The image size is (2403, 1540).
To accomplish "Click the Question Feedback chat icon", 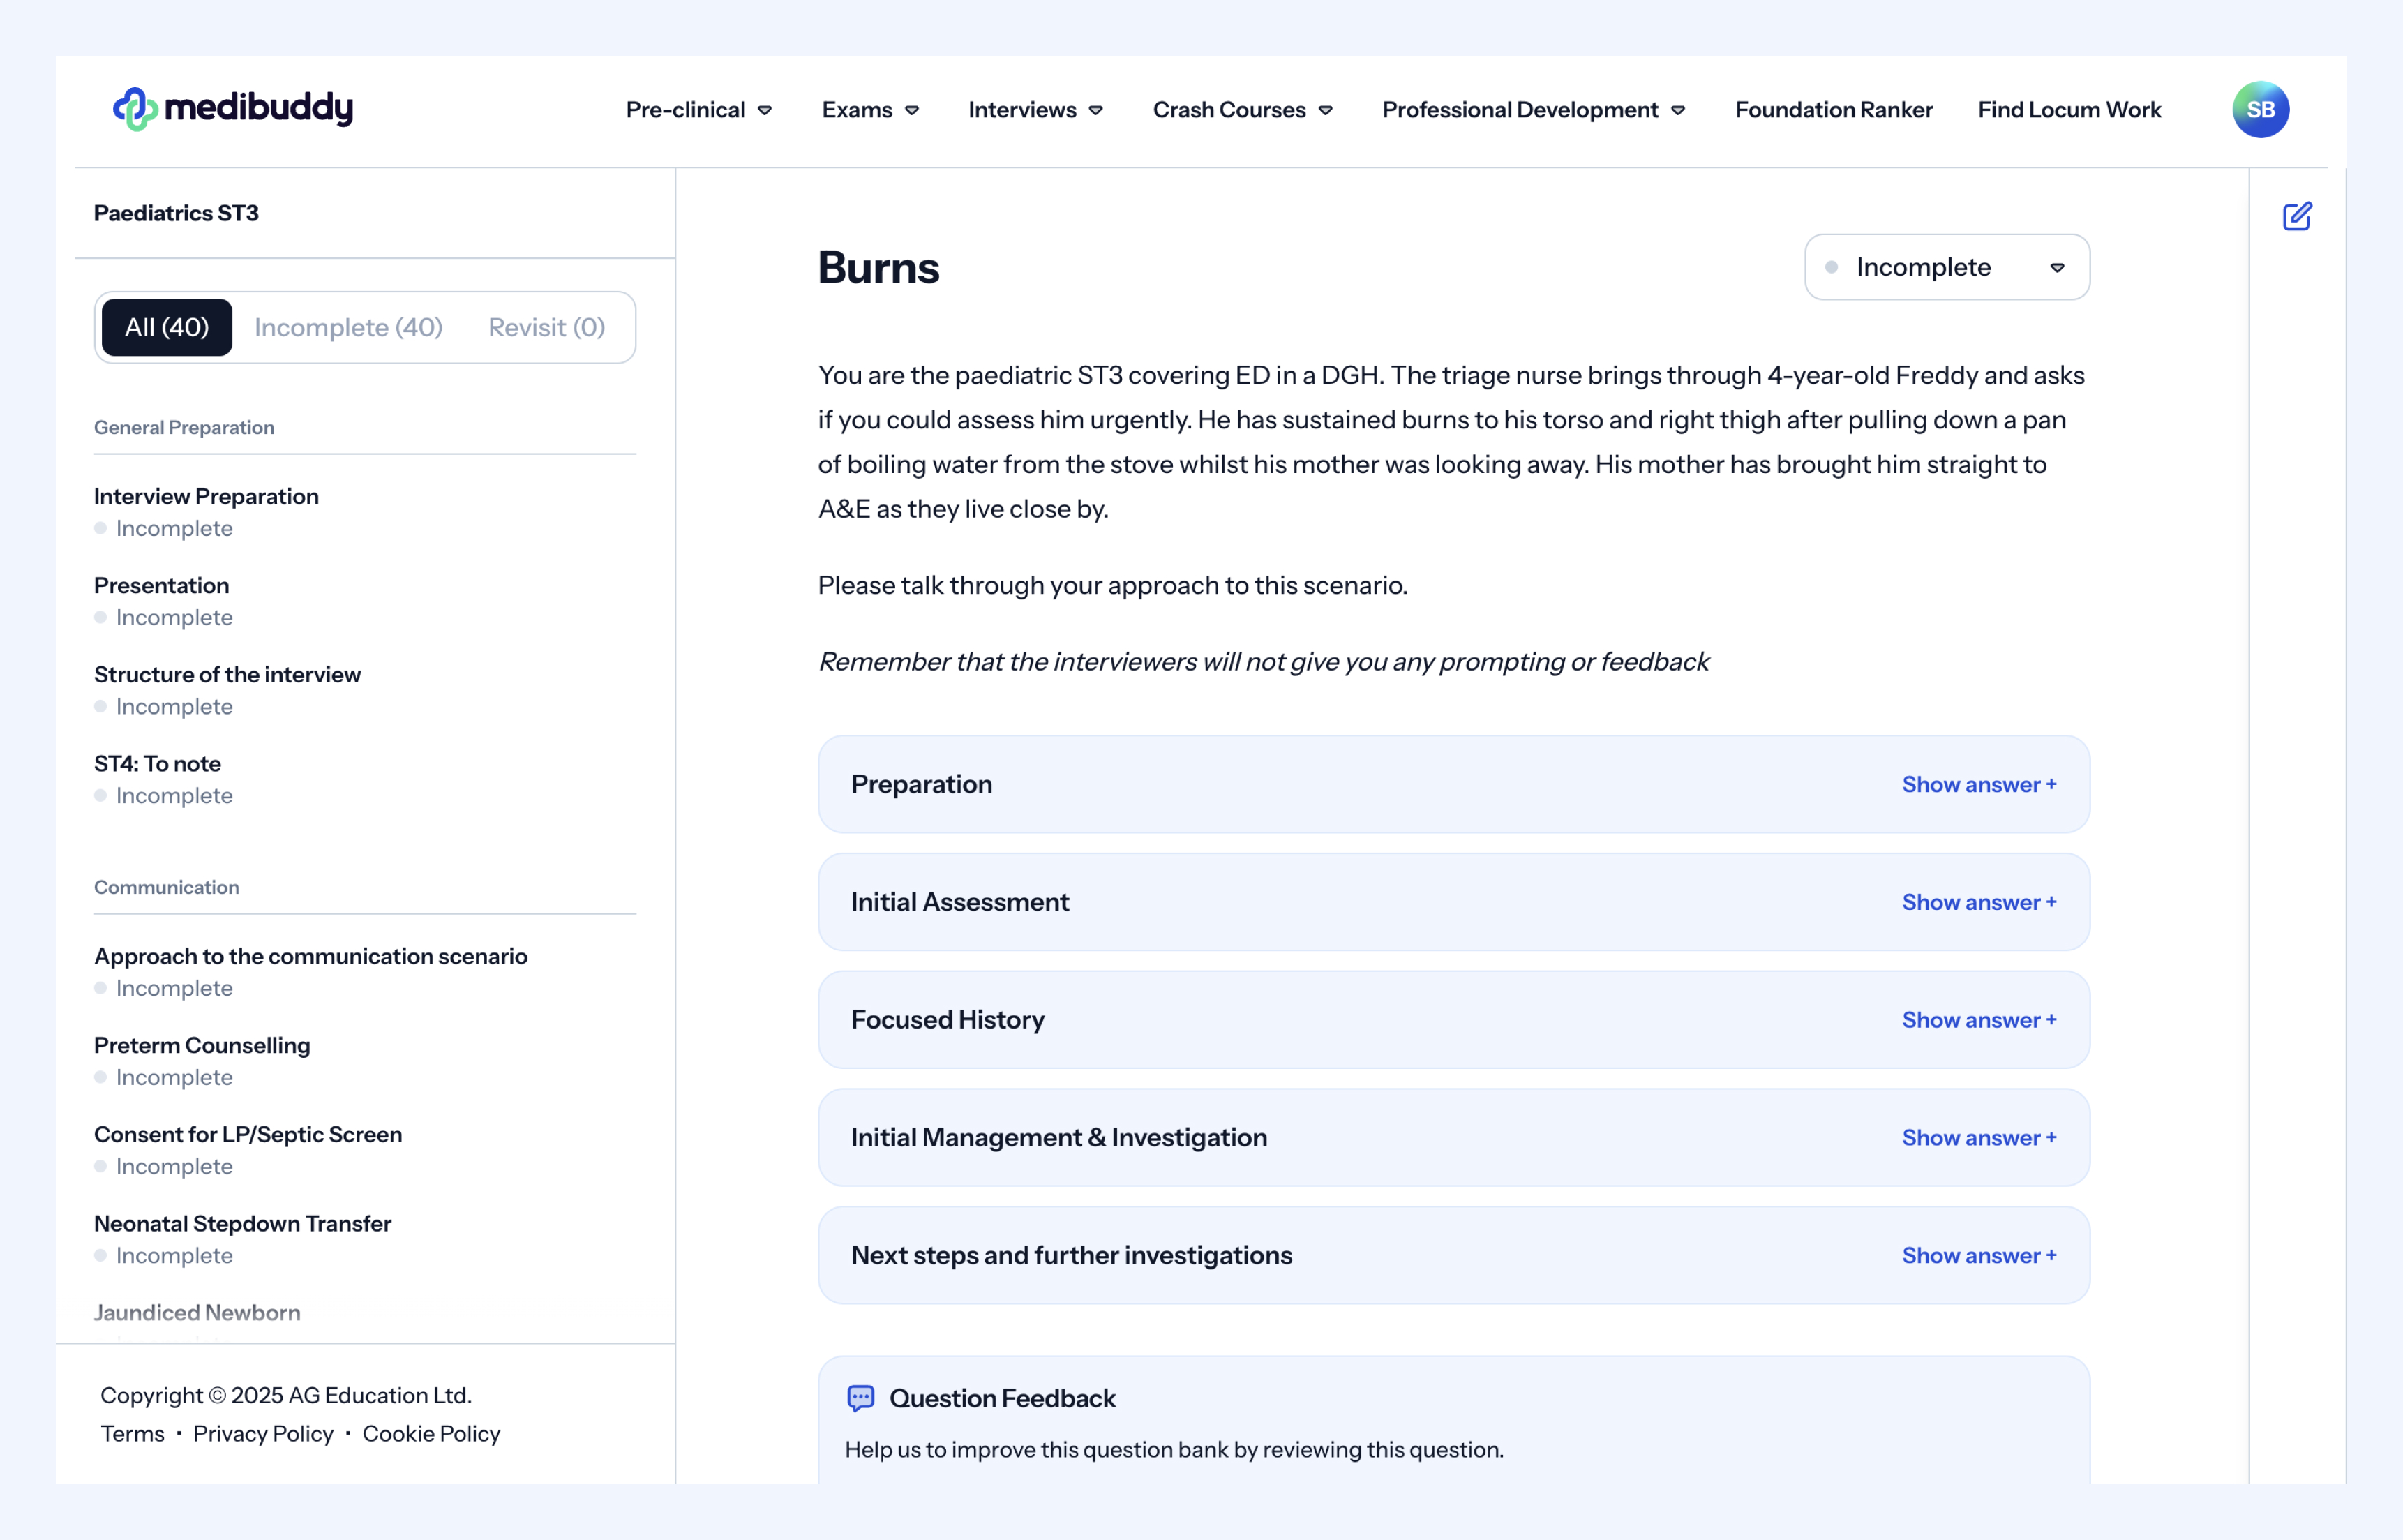I will (860, 1398).
